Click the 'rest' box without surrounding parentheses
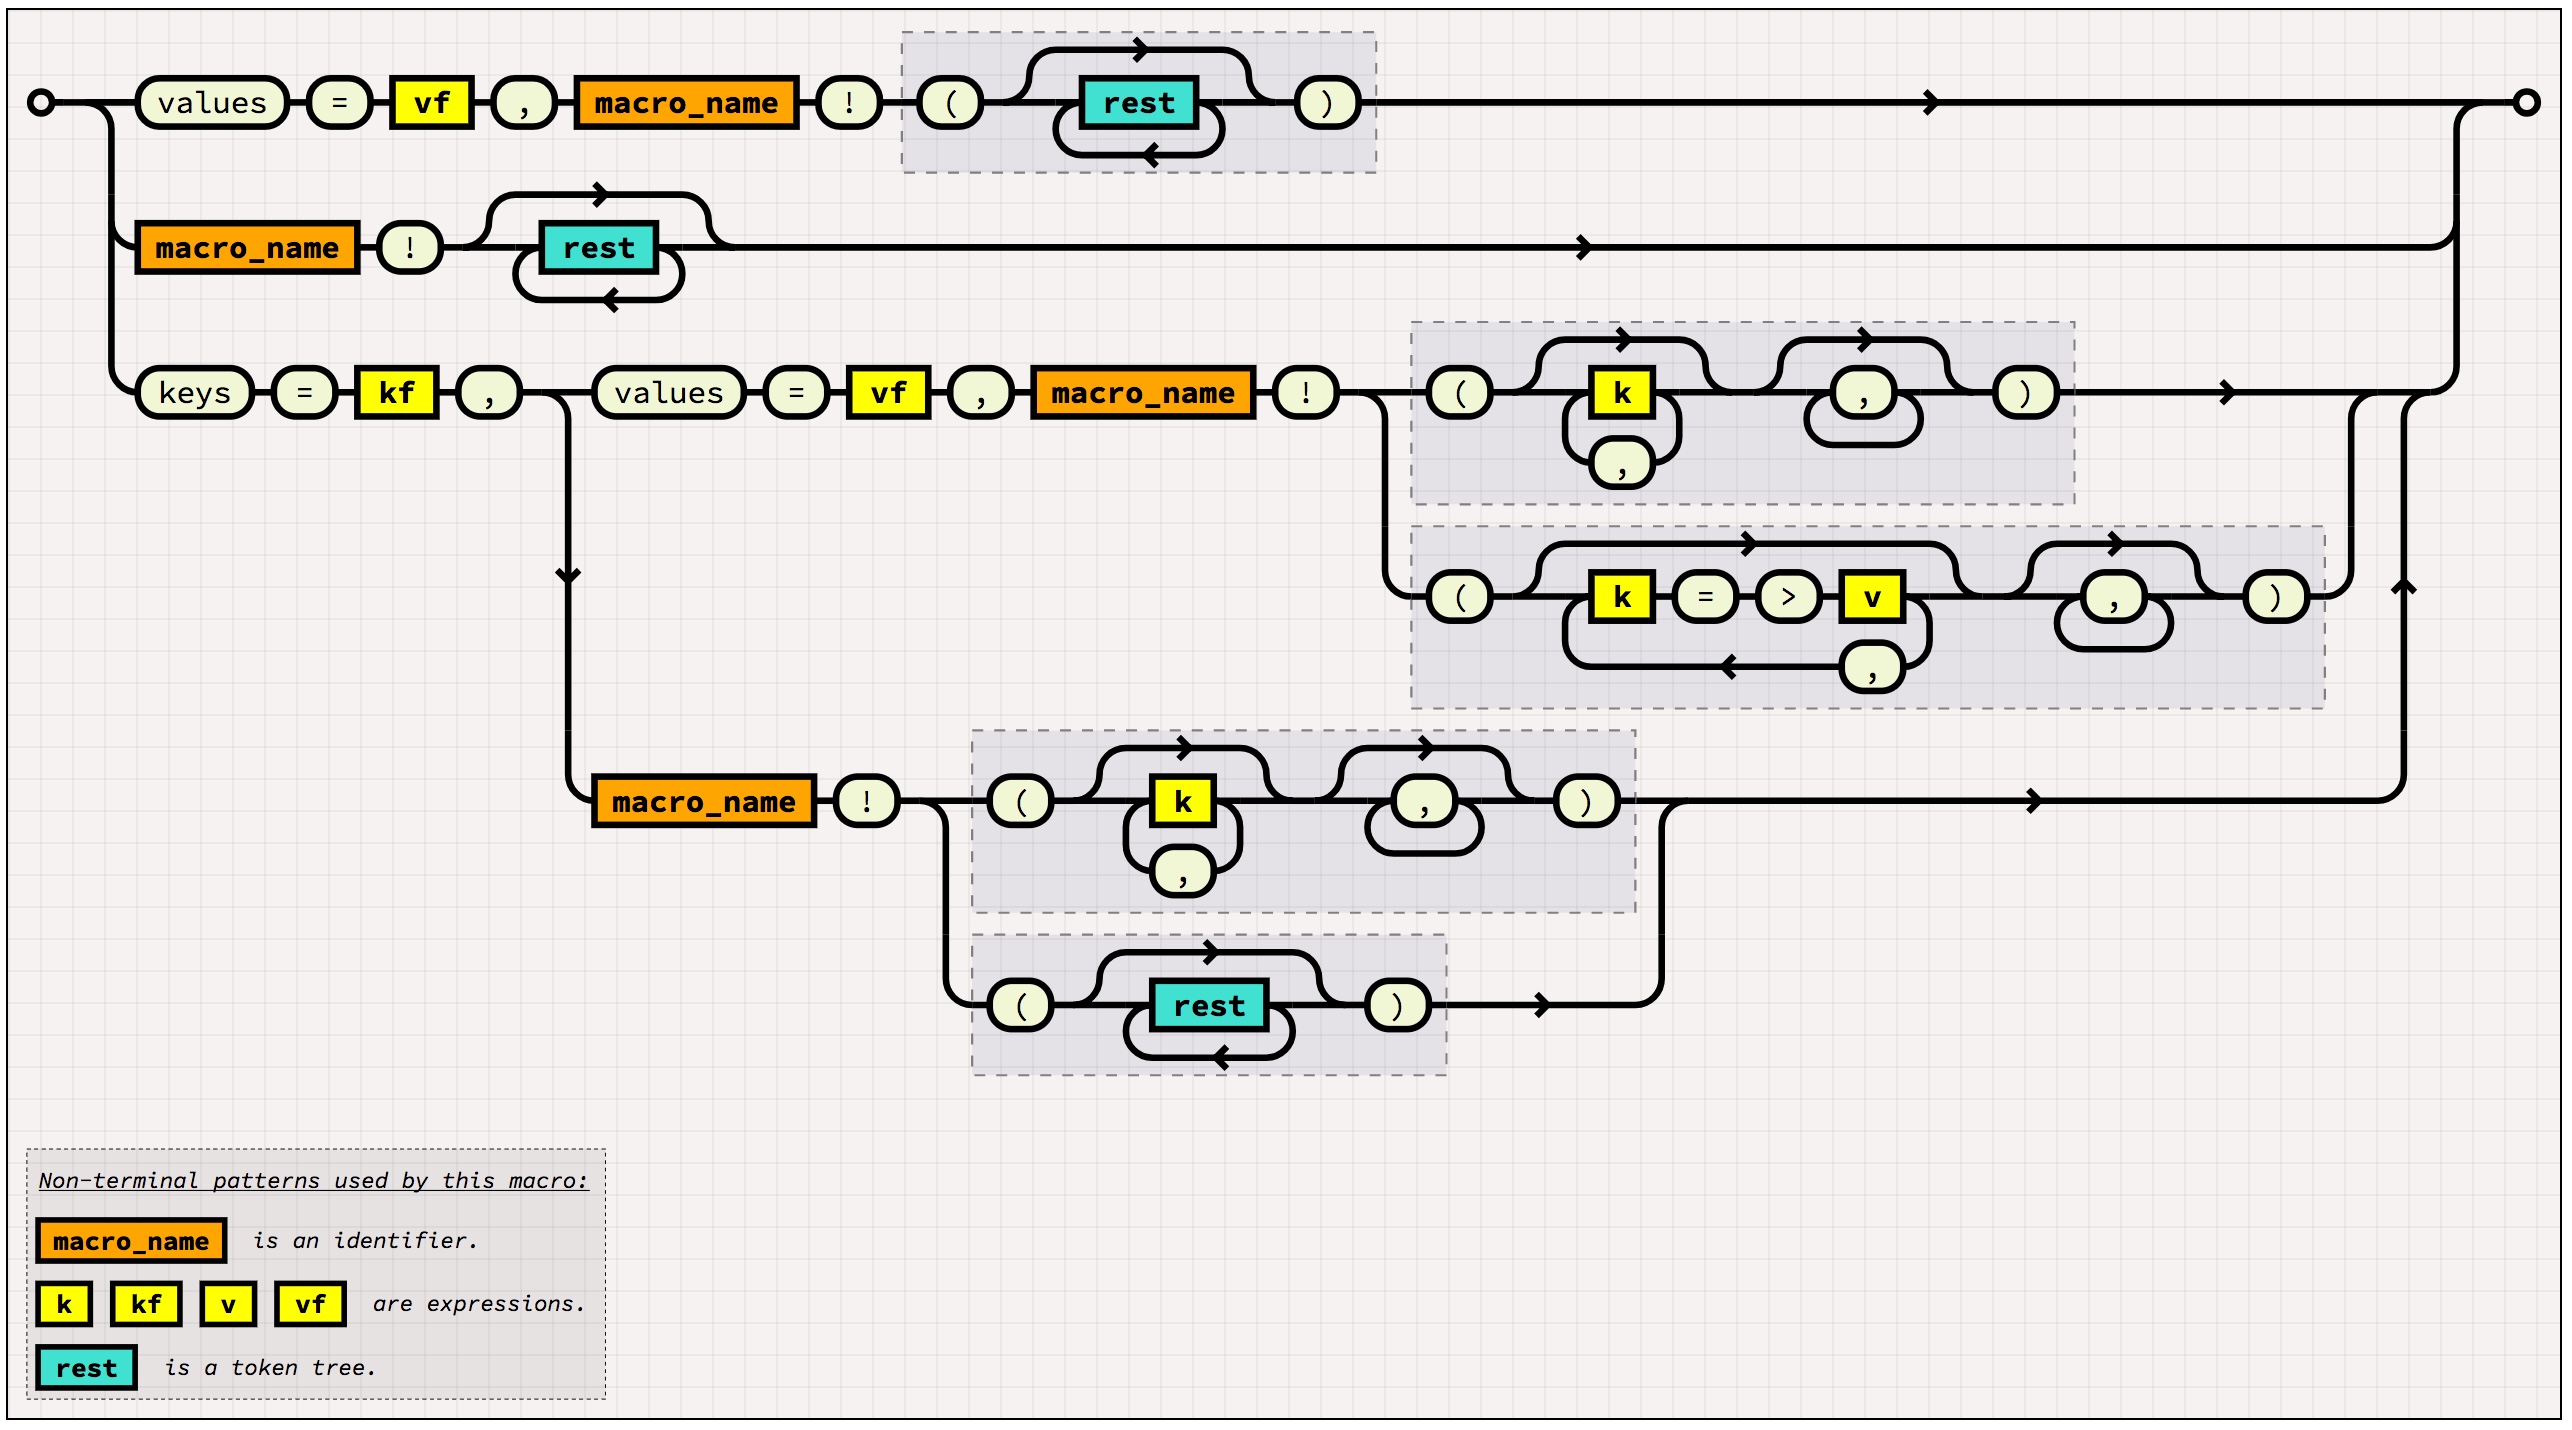The width and height of the screenshot is (2572, 1430). click(x=598, y=247)
